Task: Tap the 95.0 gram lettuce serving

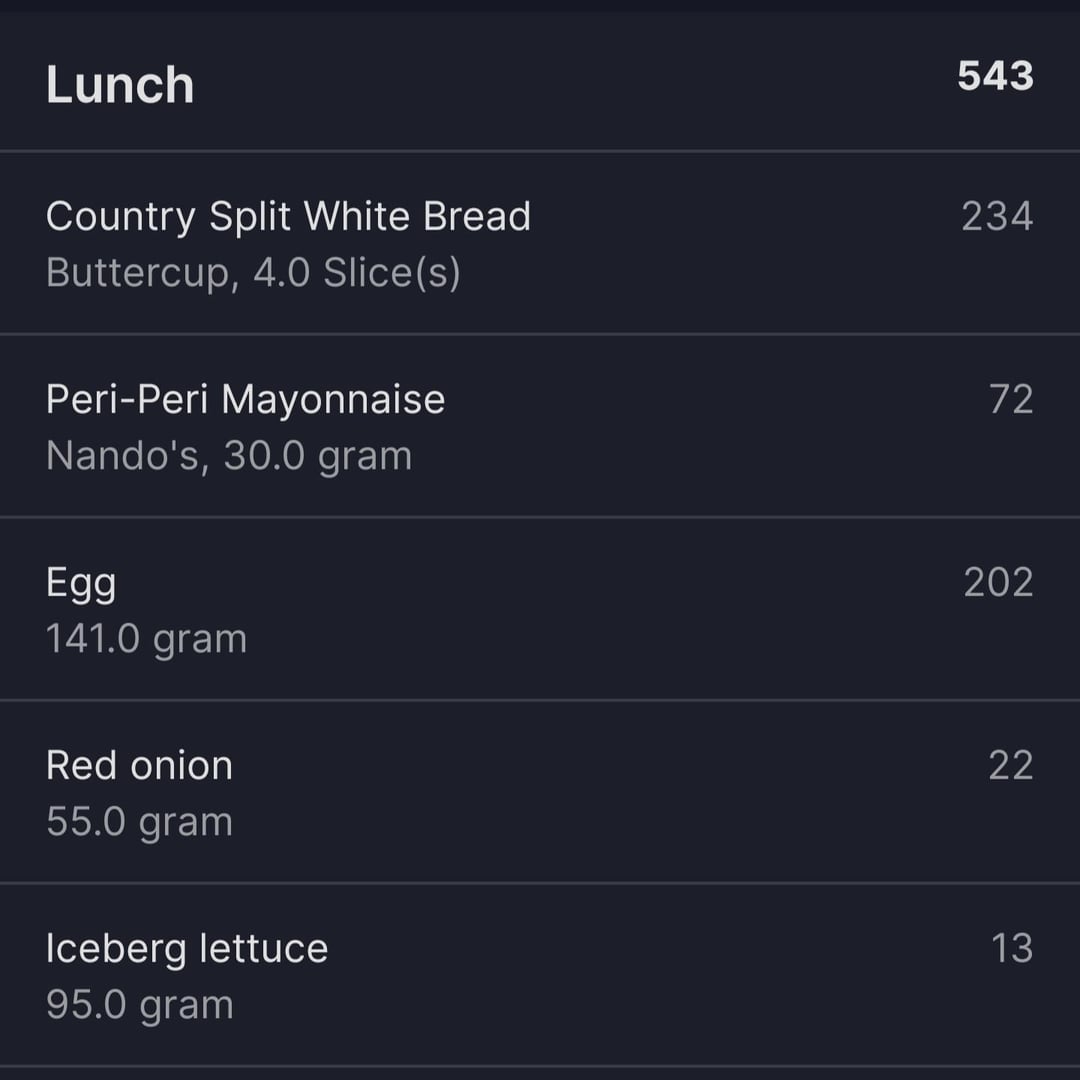Action: click(x=140, y=1006)
